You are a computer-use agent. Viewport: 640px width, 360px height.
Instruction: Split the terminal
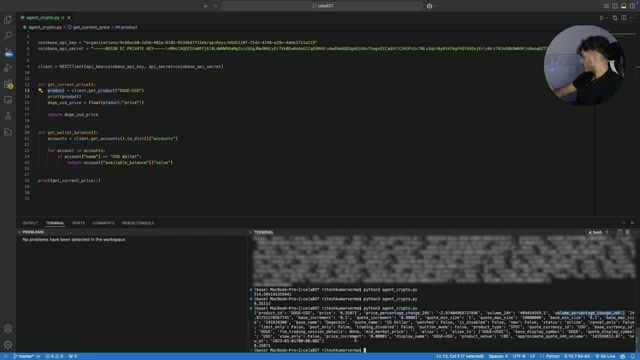coord(620,232)
